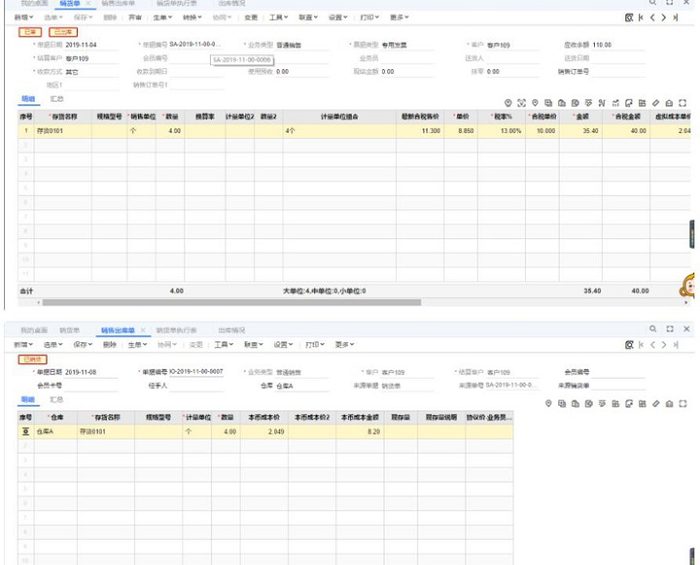700x565 pixels.
Task: Click the document locate icon in 销售出库单 toolbar
Action: click(629, 345)
